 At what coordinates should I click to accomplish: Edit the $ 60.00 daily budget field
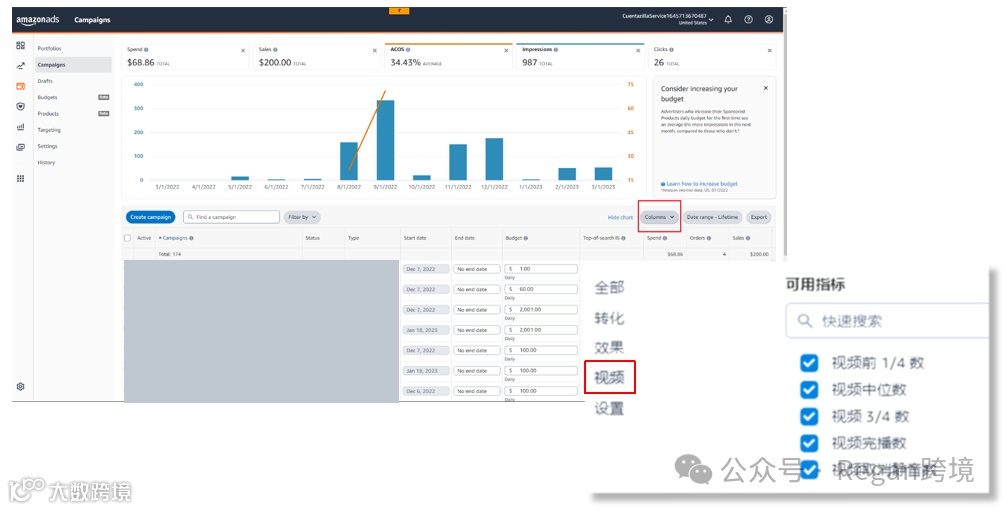pyautogui.click(x=541, y=289)
